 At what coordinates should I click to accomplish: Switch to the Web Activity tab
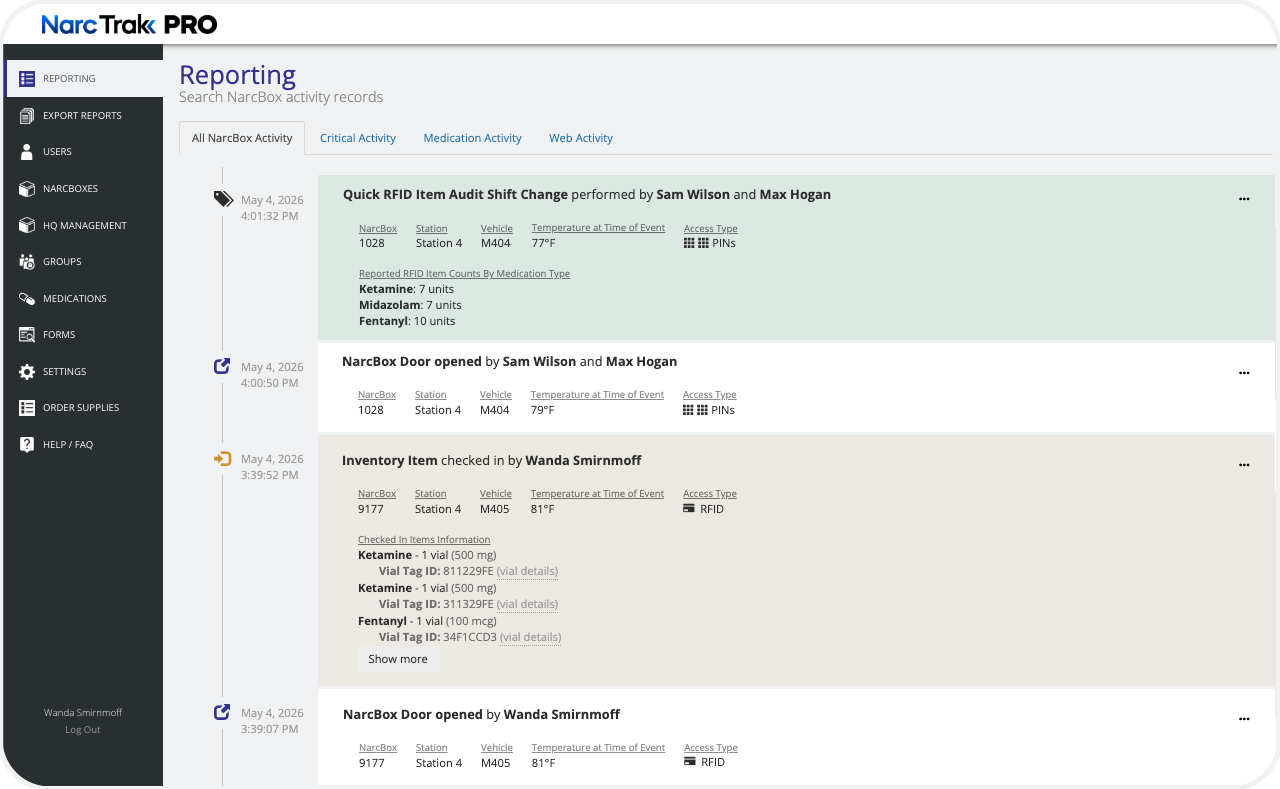pyautogui.click(x=581, y=138)
